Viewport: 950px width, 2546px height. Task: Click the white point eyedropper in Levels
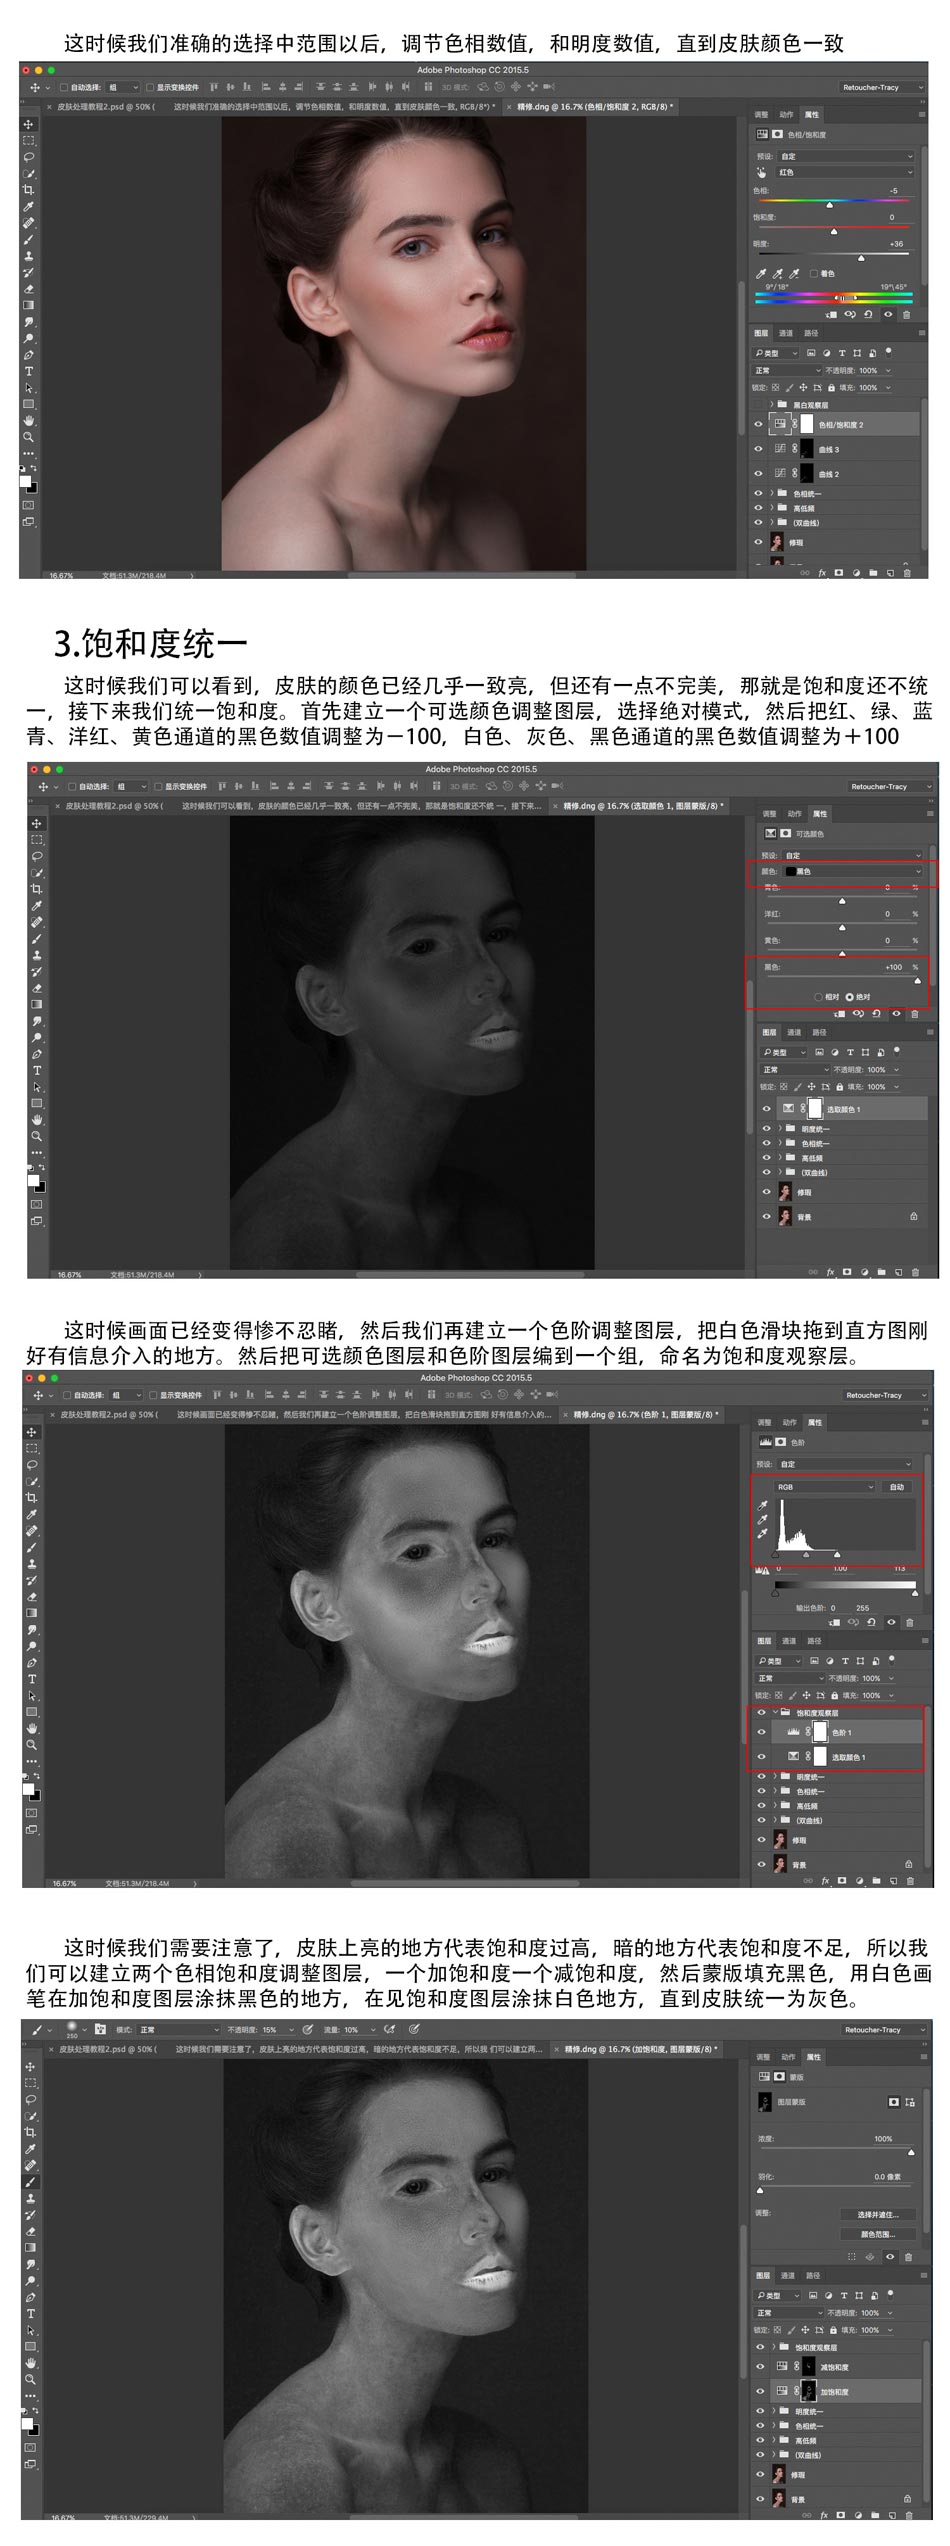click(x=763, y=1534)
